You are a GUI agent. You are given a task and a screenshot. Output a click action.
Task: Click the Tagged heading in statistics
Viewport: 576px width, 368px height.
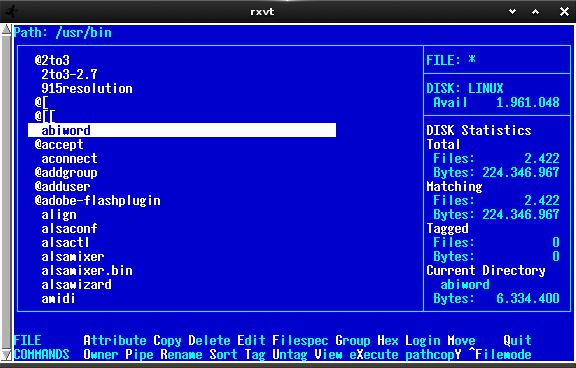(x=447, y=228)
